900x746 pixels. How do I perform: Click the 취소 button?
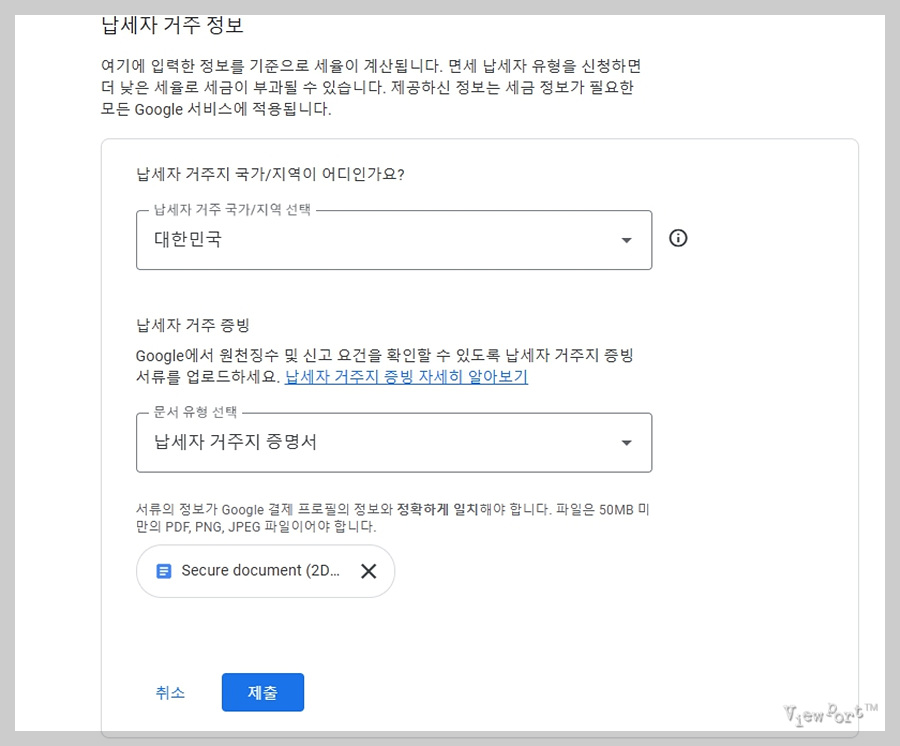[170, 692]
